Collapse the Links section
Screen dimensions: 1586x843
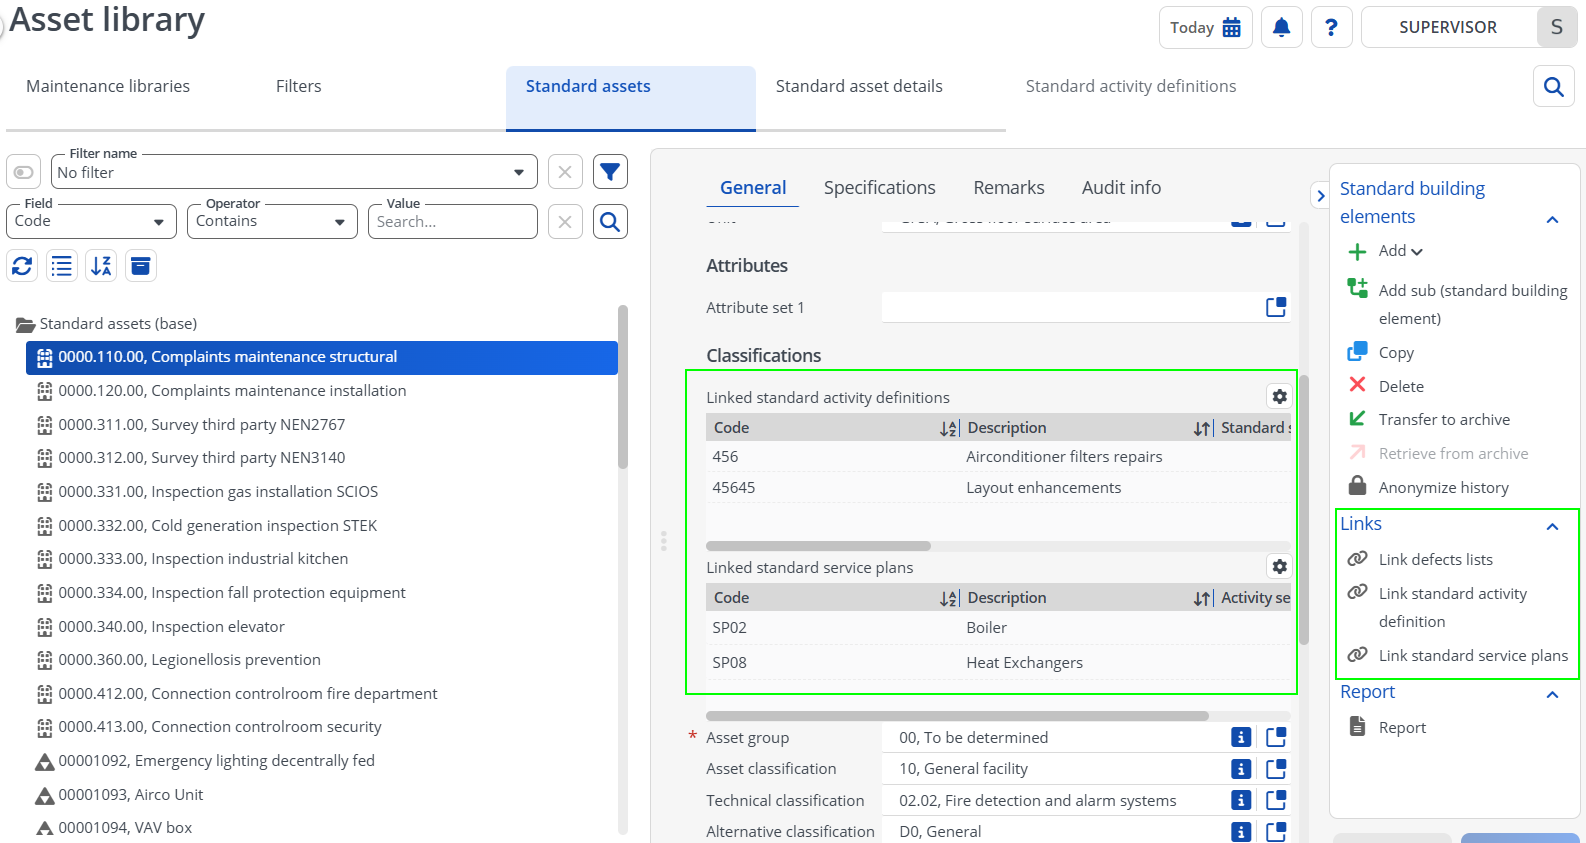(1552, 527)
